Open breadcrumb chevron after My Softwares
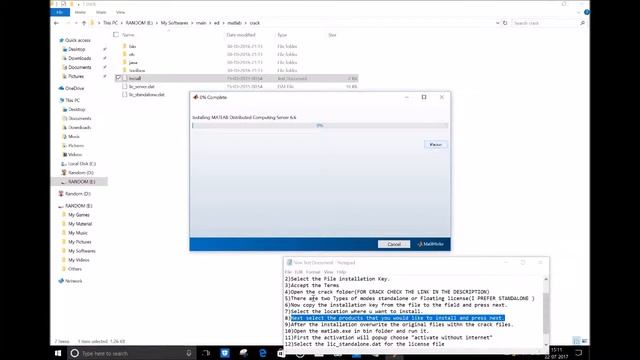The width and height of the screenshot is (640, 360). (x=192, y=23)
